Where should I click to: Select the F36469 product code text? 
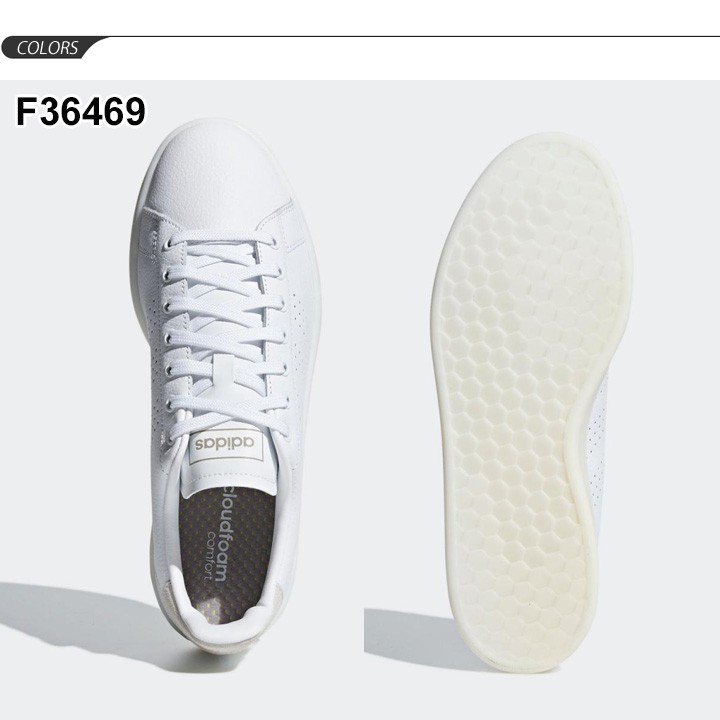coord(81,112)
